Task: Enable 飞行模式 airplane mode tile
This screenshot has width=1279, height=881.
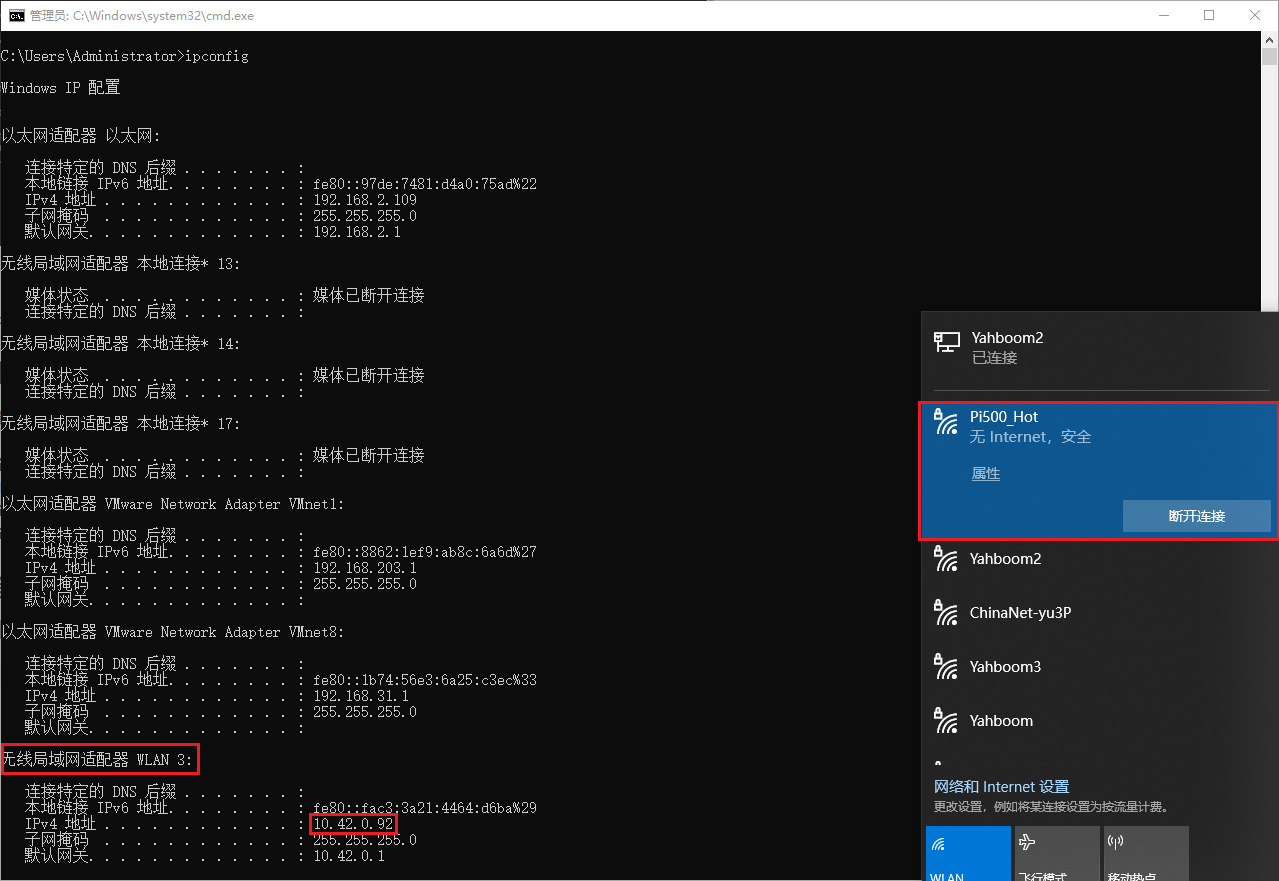Action: [1056, 853]
